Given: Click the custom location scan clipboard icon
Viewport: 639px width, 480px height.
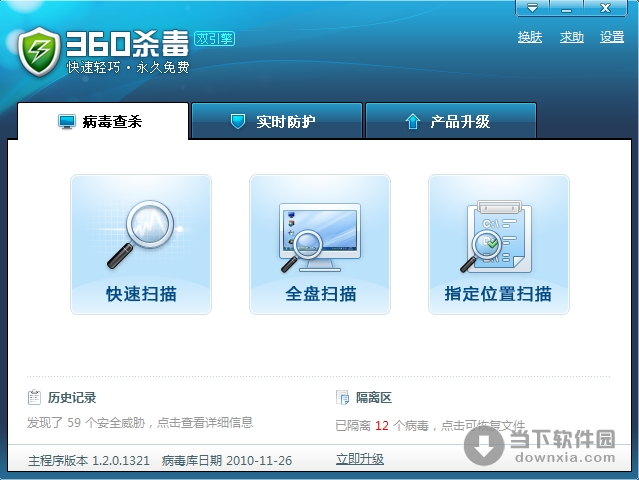Looking at the screenshot, I should (x=496, y=236).
